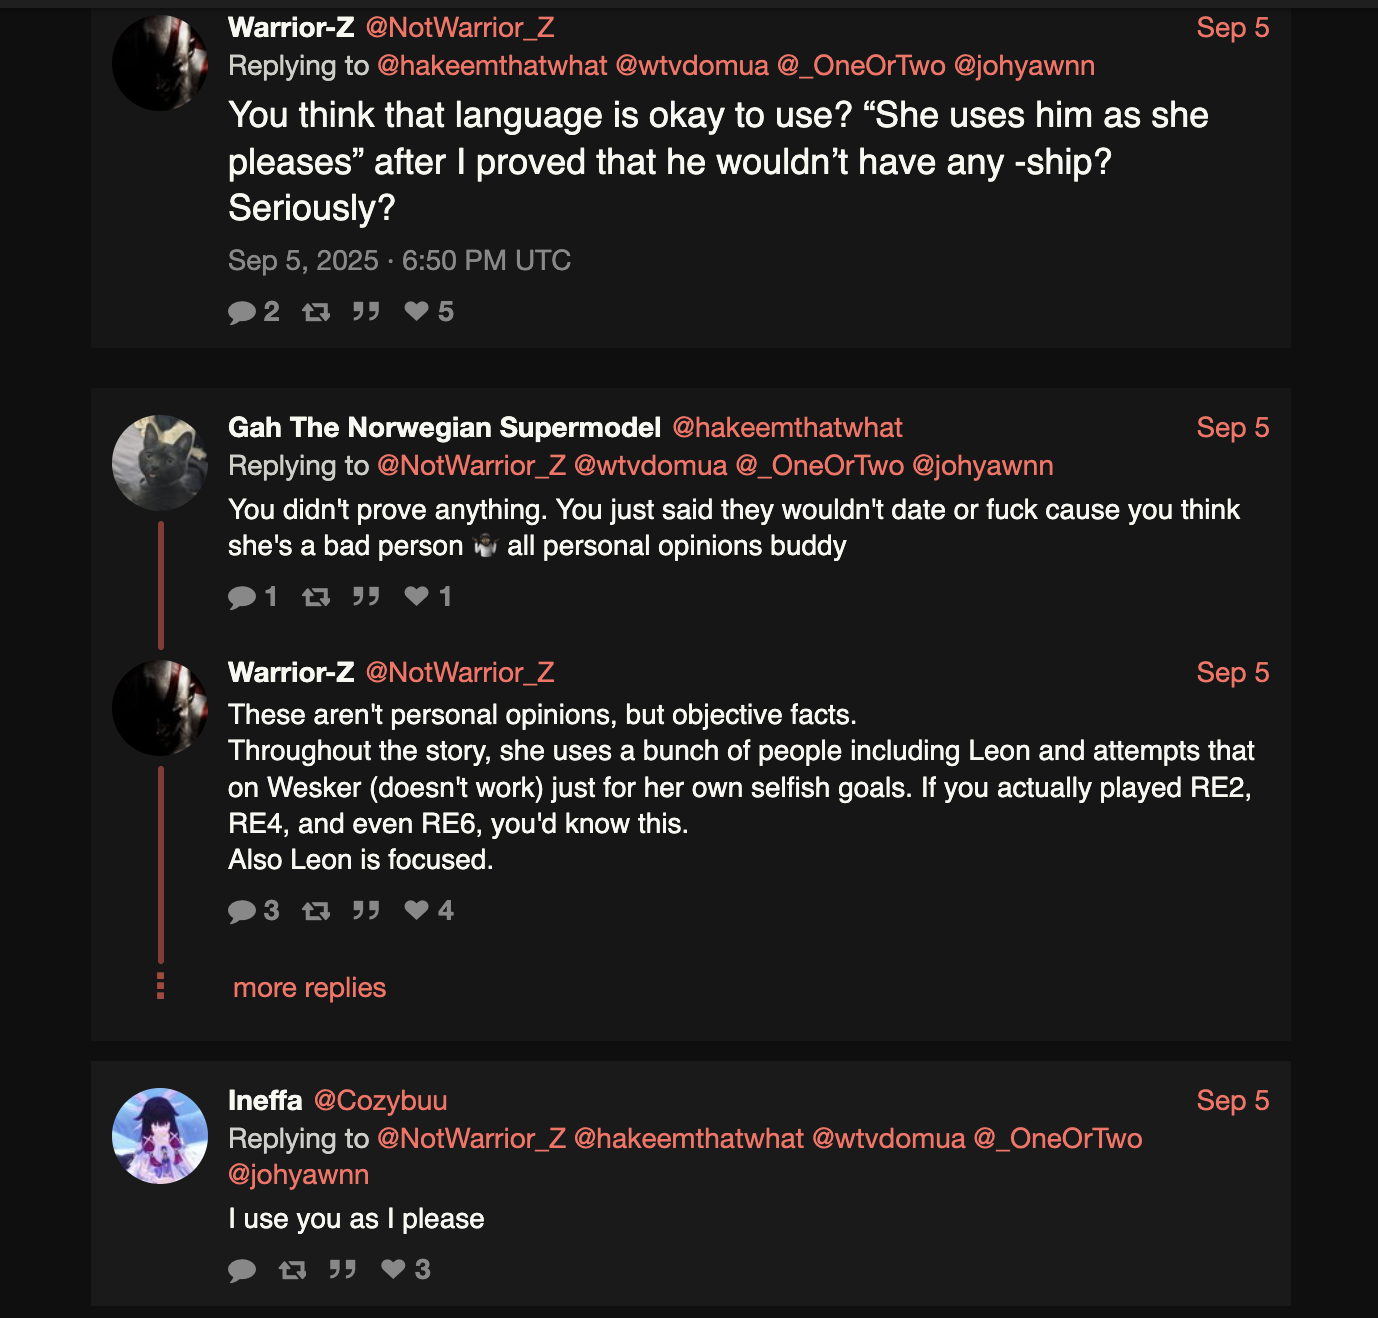The width and height of the screenshot is (1378, 1318).
Task: Click retweet icon on Warrior-Z's top tweet
Action: point(316,312)
